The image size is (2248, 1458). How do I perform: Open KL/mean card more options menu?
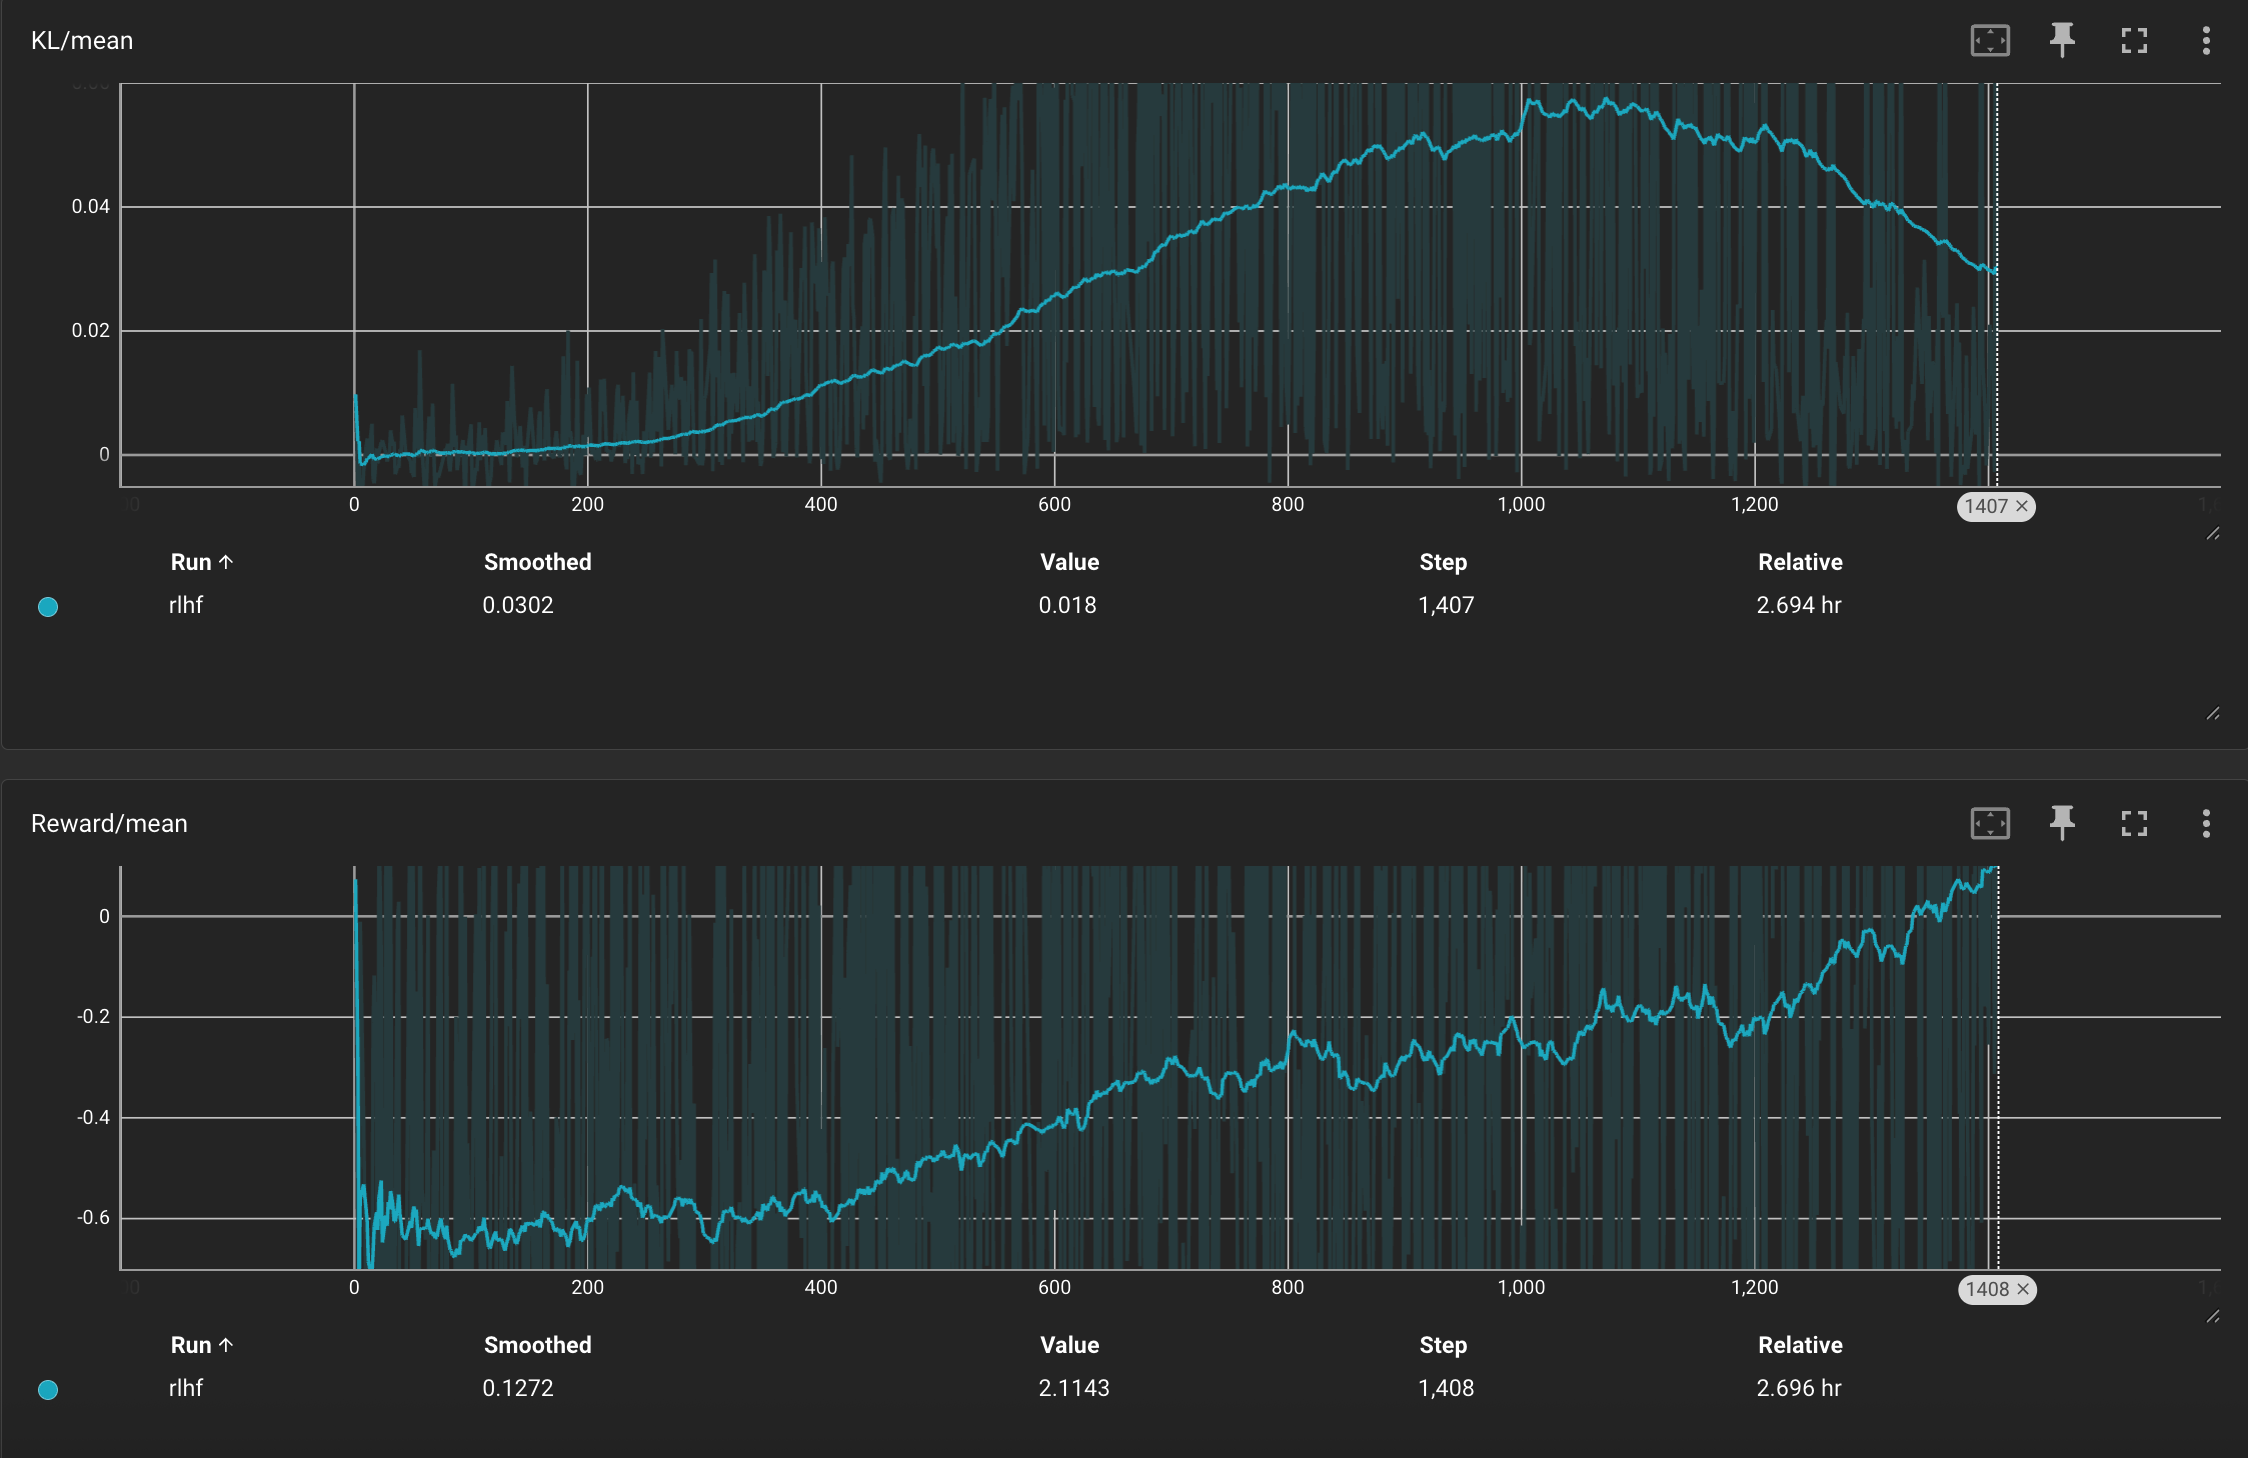(2206, 41)
